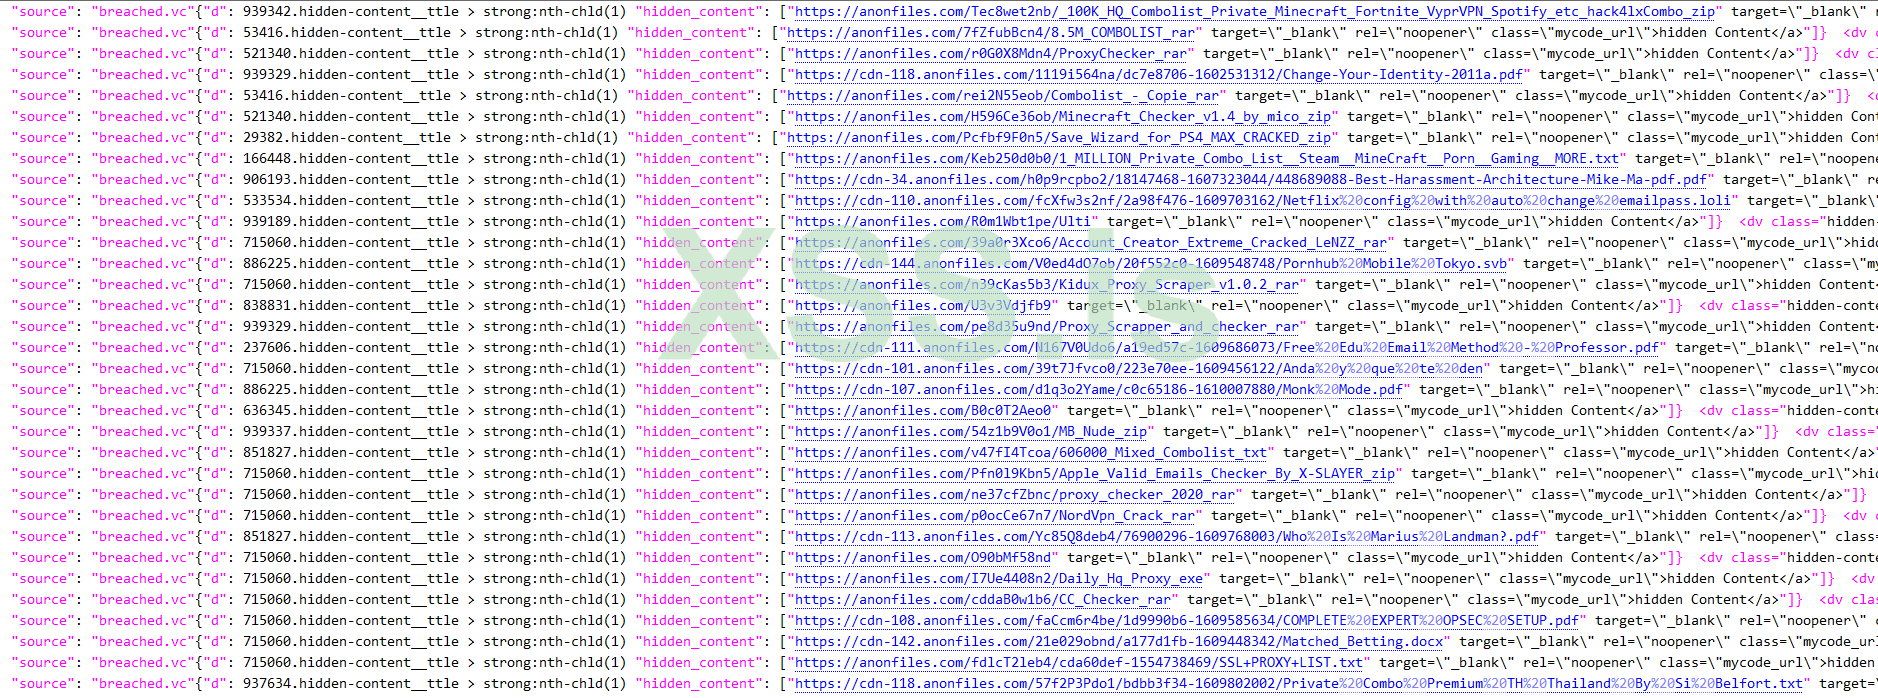Viewport: 1878px width, 698px height.
Task: Click the Netflix config emailpass.loli link
Action: 1263,201
